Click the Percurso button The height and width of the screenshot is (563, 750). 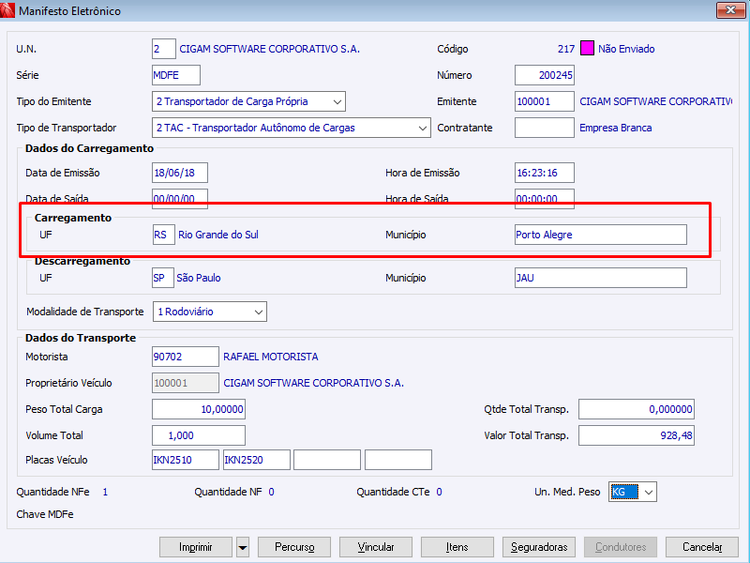tap(294, 547)
